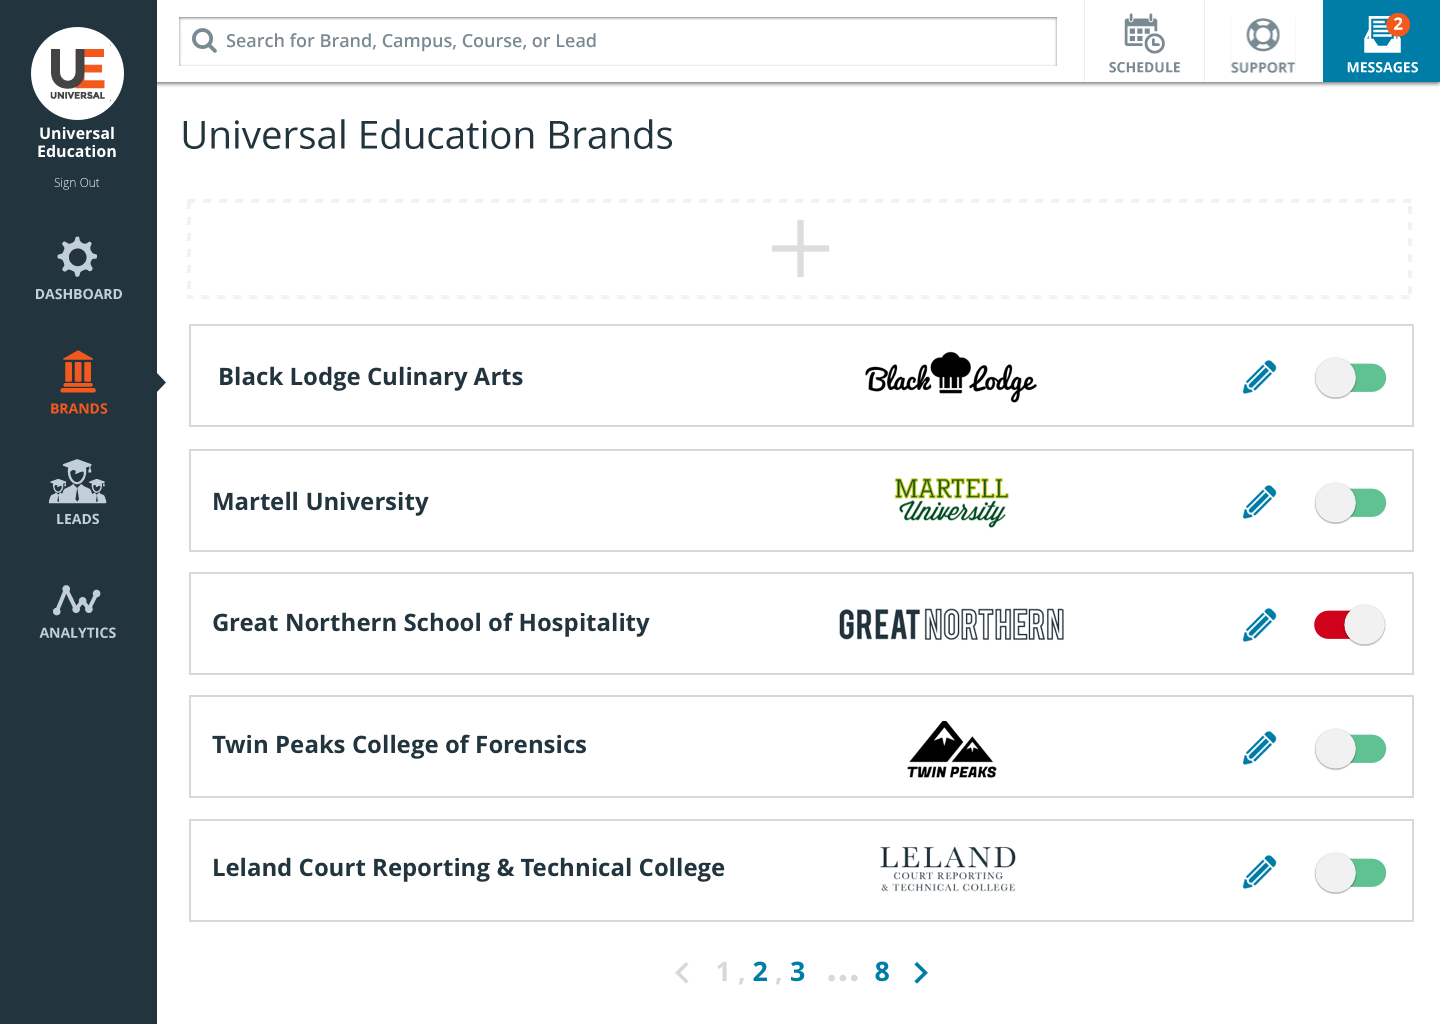
Task: Click the Sign Out link
Action: click(77, 183)
